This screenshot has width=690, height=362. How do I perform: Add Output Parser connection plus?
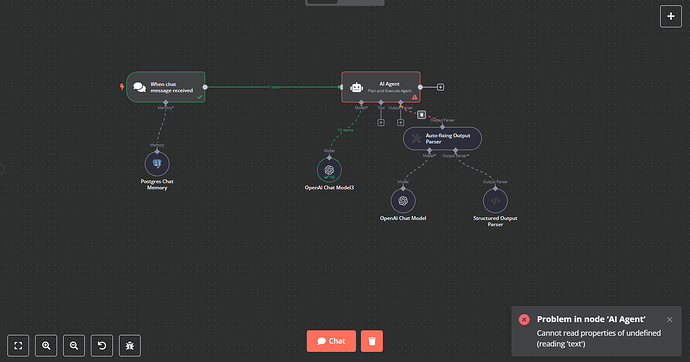(400, 123)
